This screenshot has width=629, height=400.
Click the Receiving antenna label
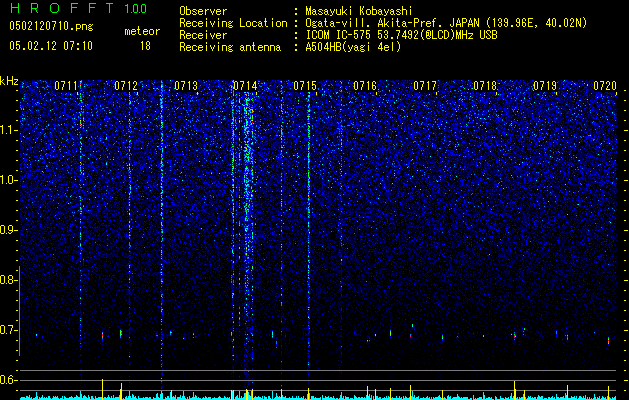point(230,47)
